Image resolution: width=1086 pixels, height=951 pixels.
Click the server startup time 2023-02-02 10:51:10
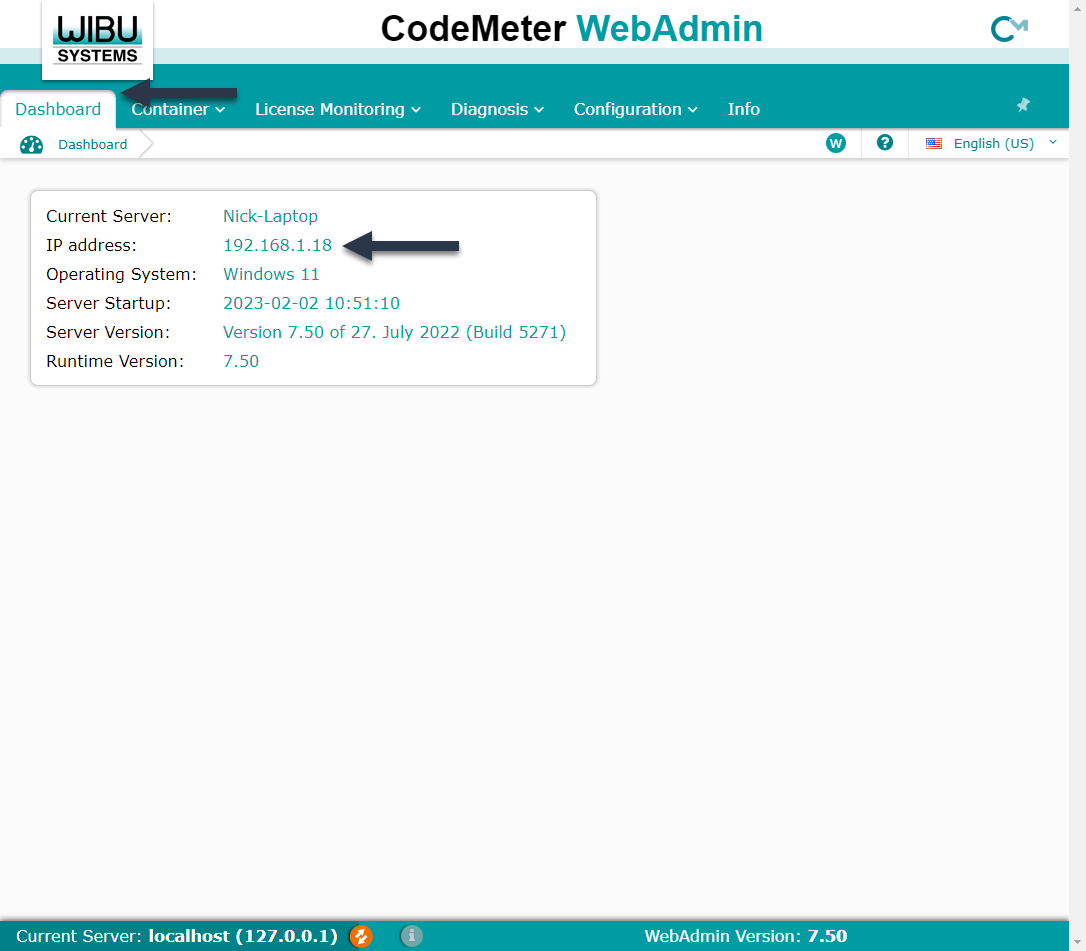[311, 303]
